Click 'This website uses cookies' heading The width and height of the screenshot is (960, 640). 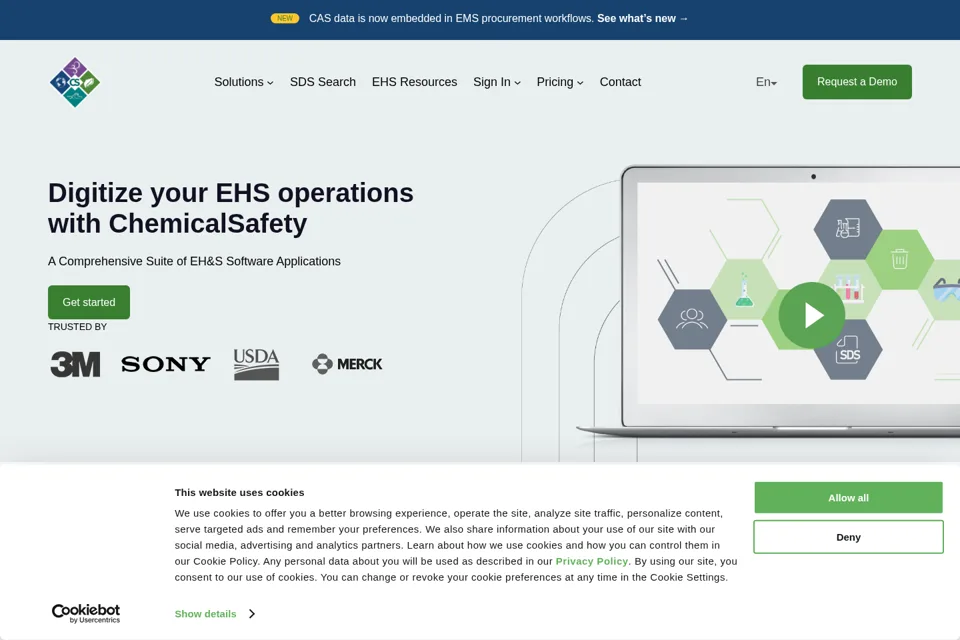point(239,492)
